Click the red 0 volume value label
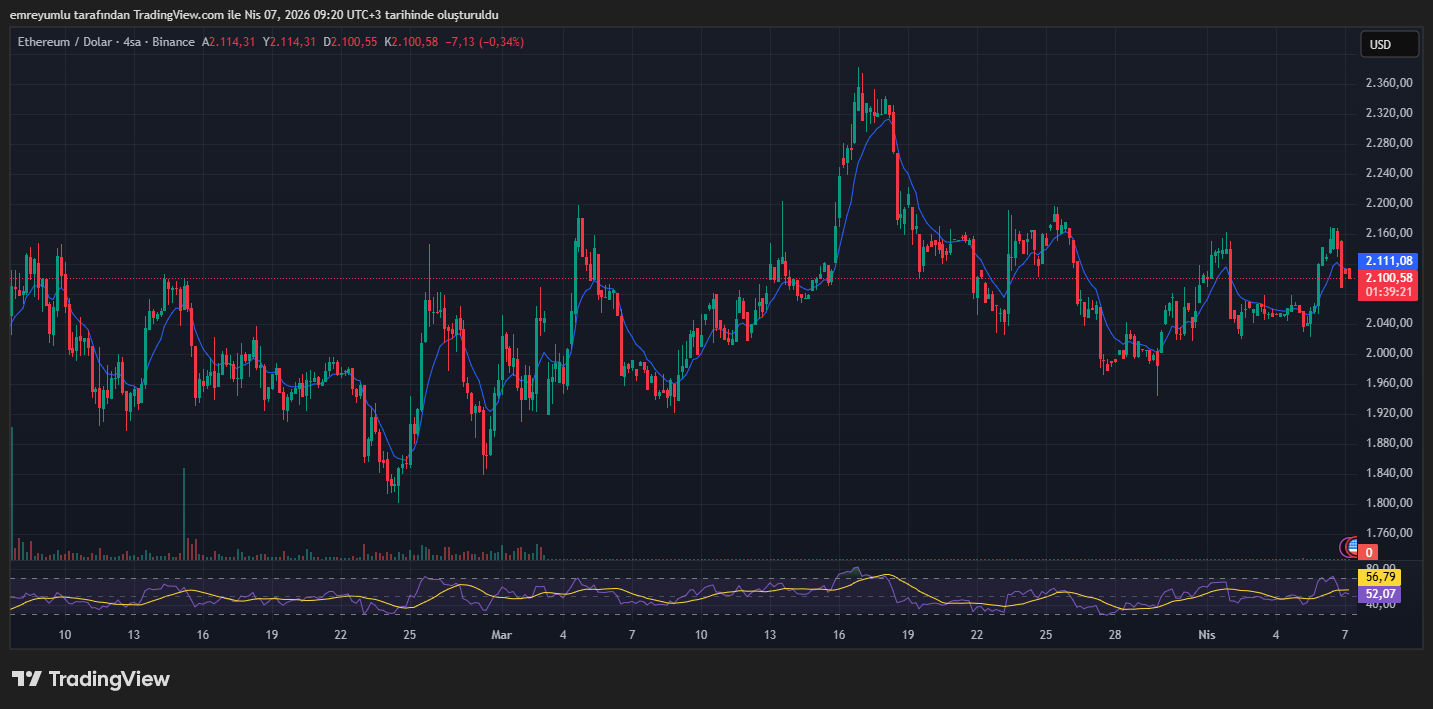Viewport: 1433px width, 709px height. (x=1369, y=552)
